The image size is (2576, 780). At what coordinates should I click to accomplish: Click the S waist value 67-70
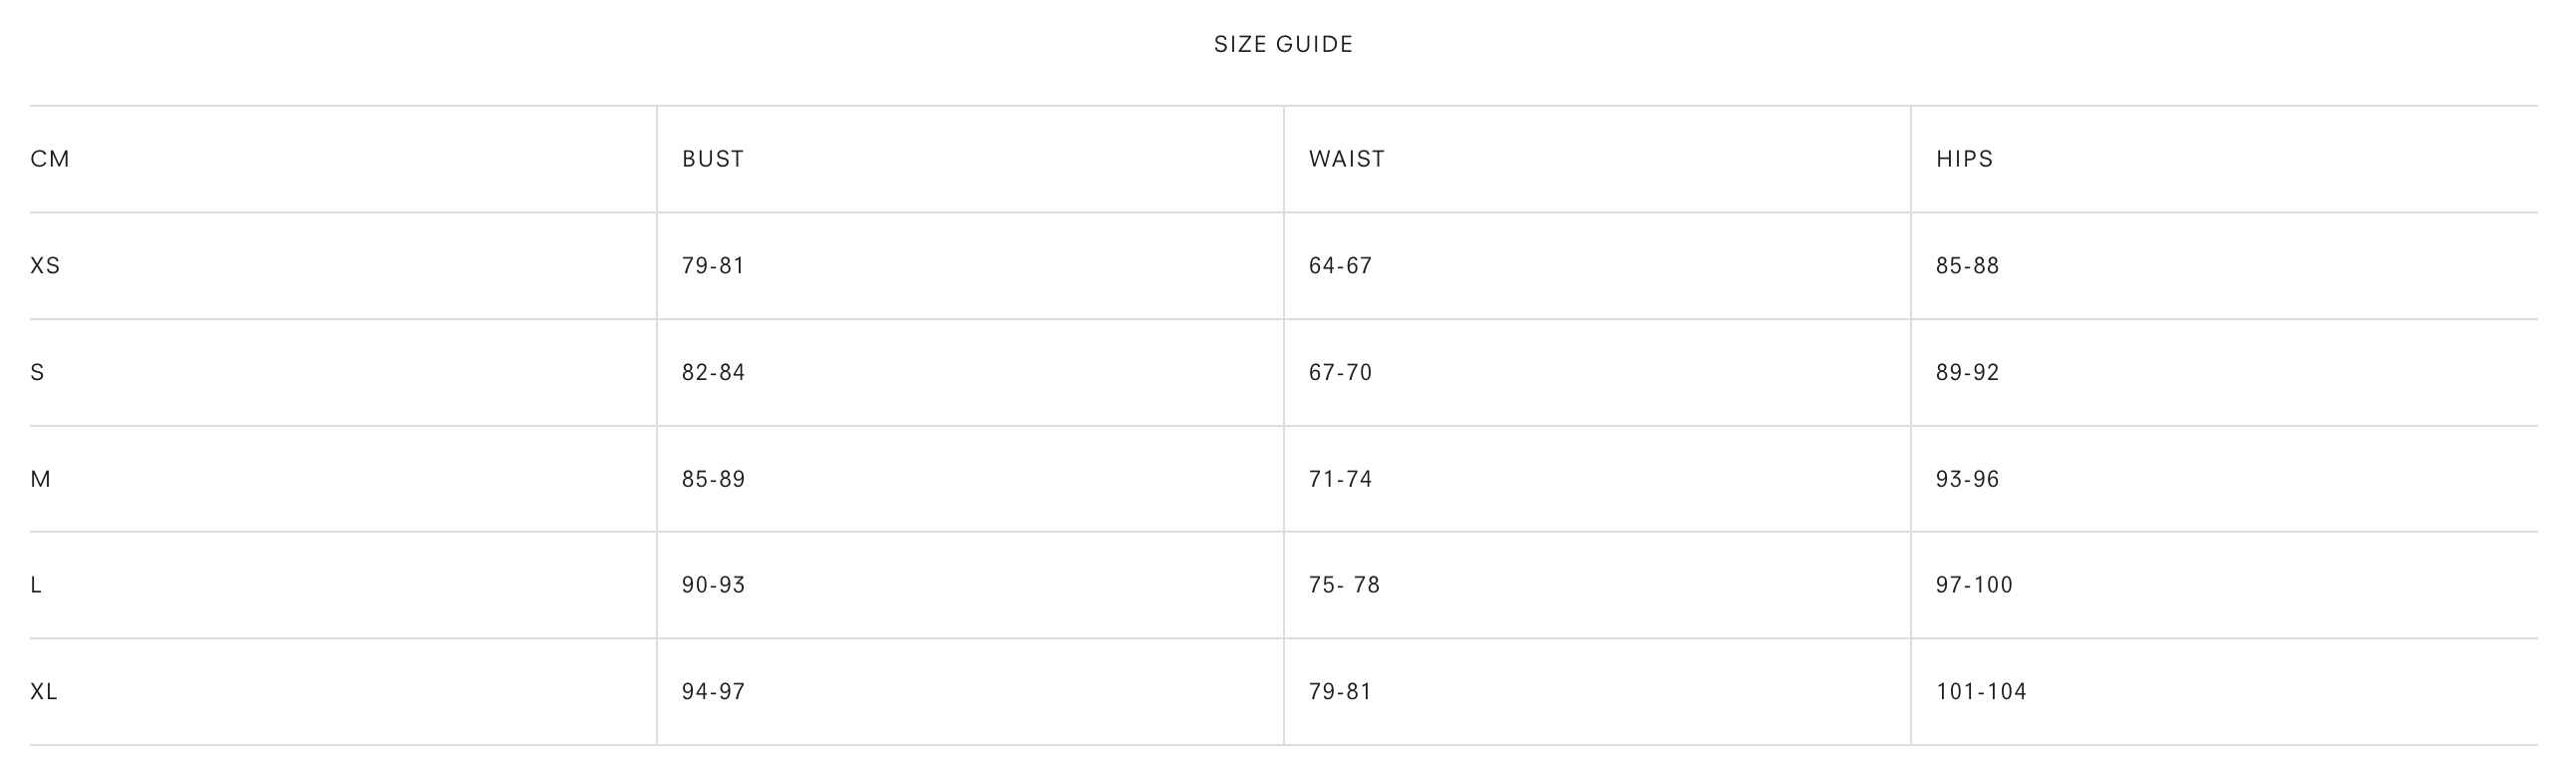pos(1340,373)
